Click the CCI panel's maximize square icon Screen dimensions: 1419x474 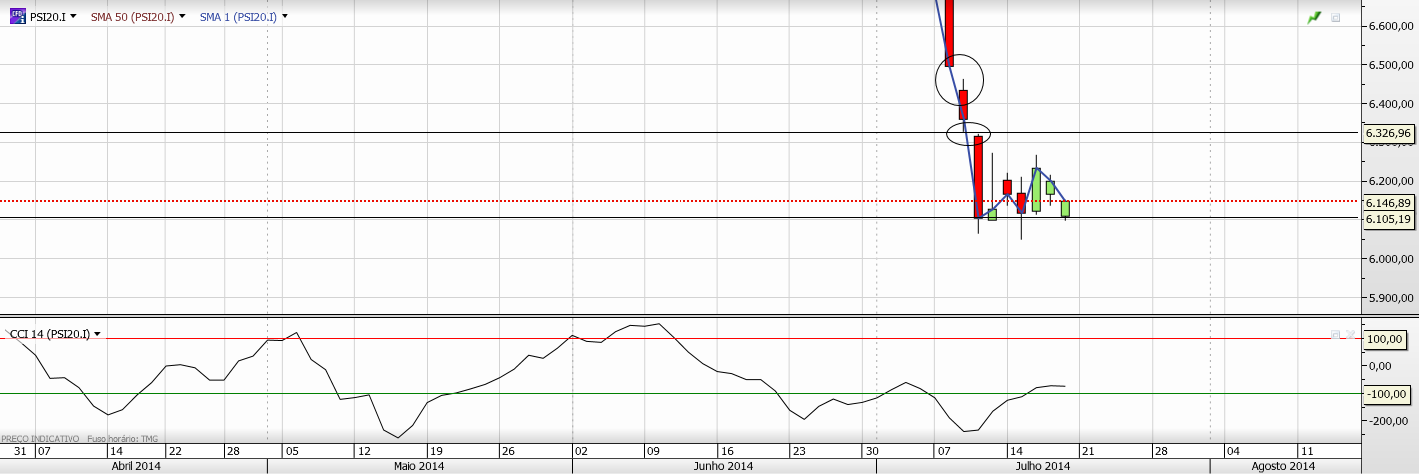(x=1335, y=335)
